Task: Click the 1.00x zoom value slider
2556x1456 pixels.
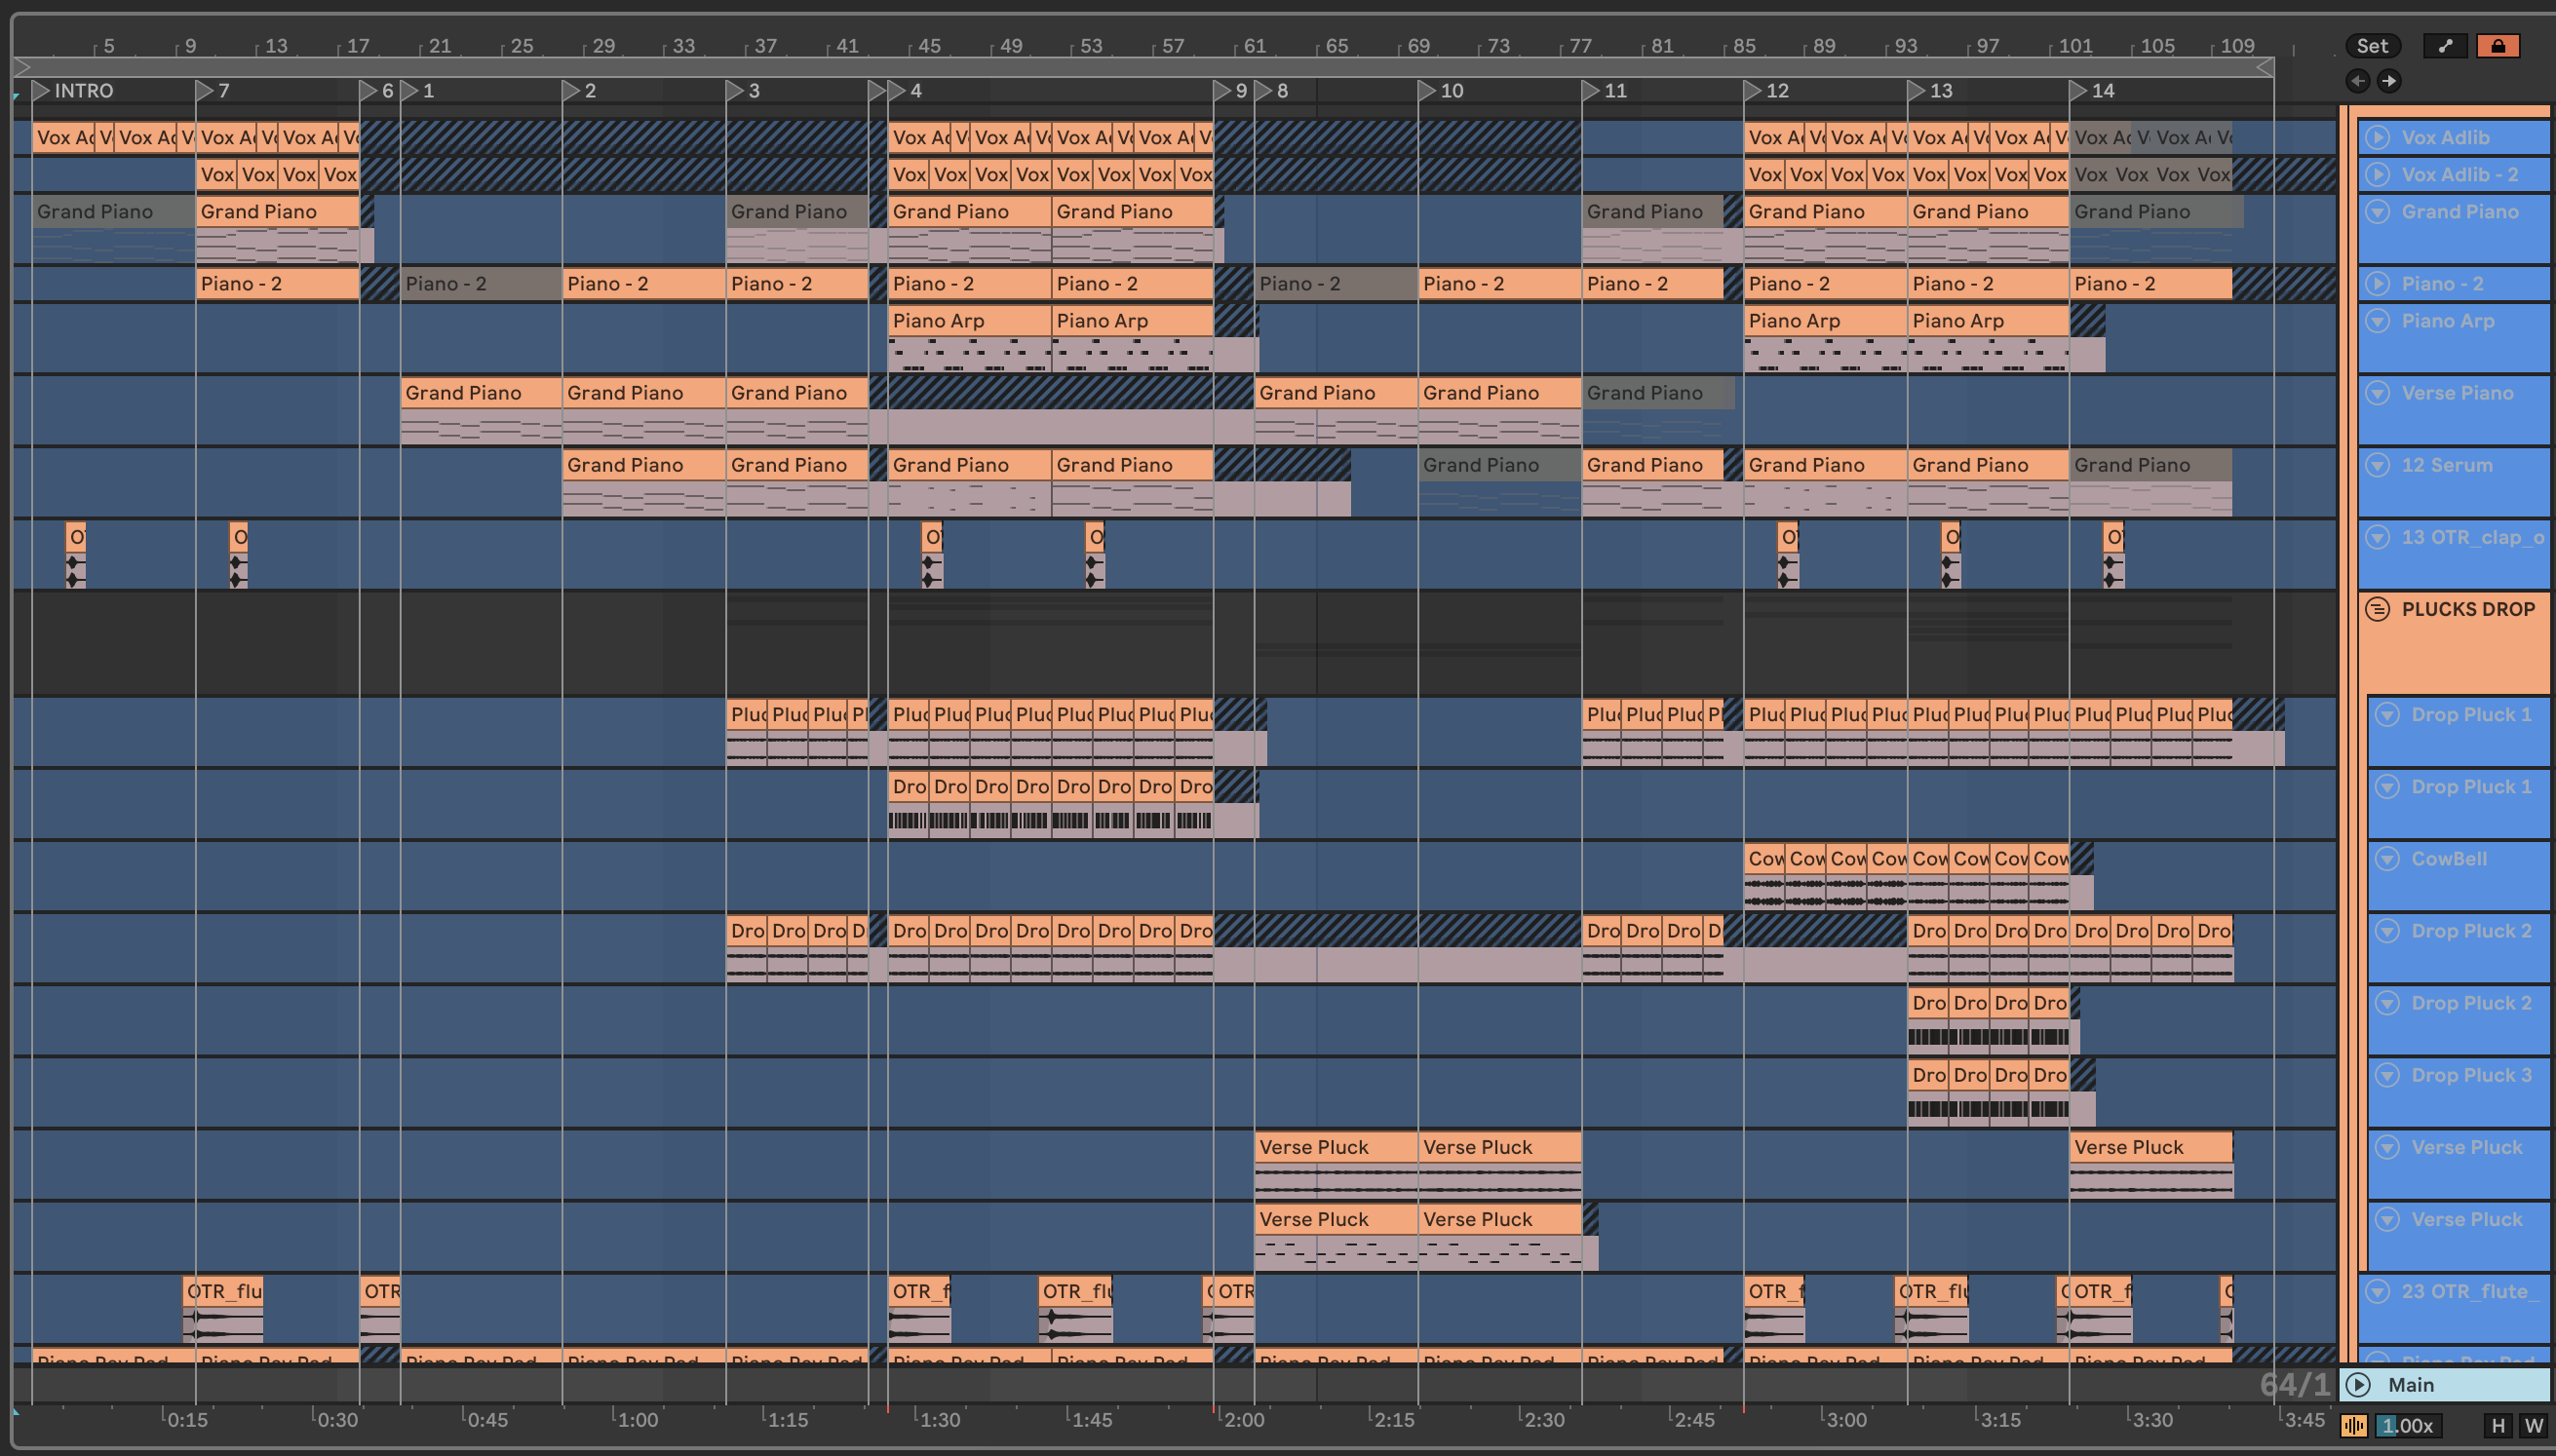Action: 2408,1425
